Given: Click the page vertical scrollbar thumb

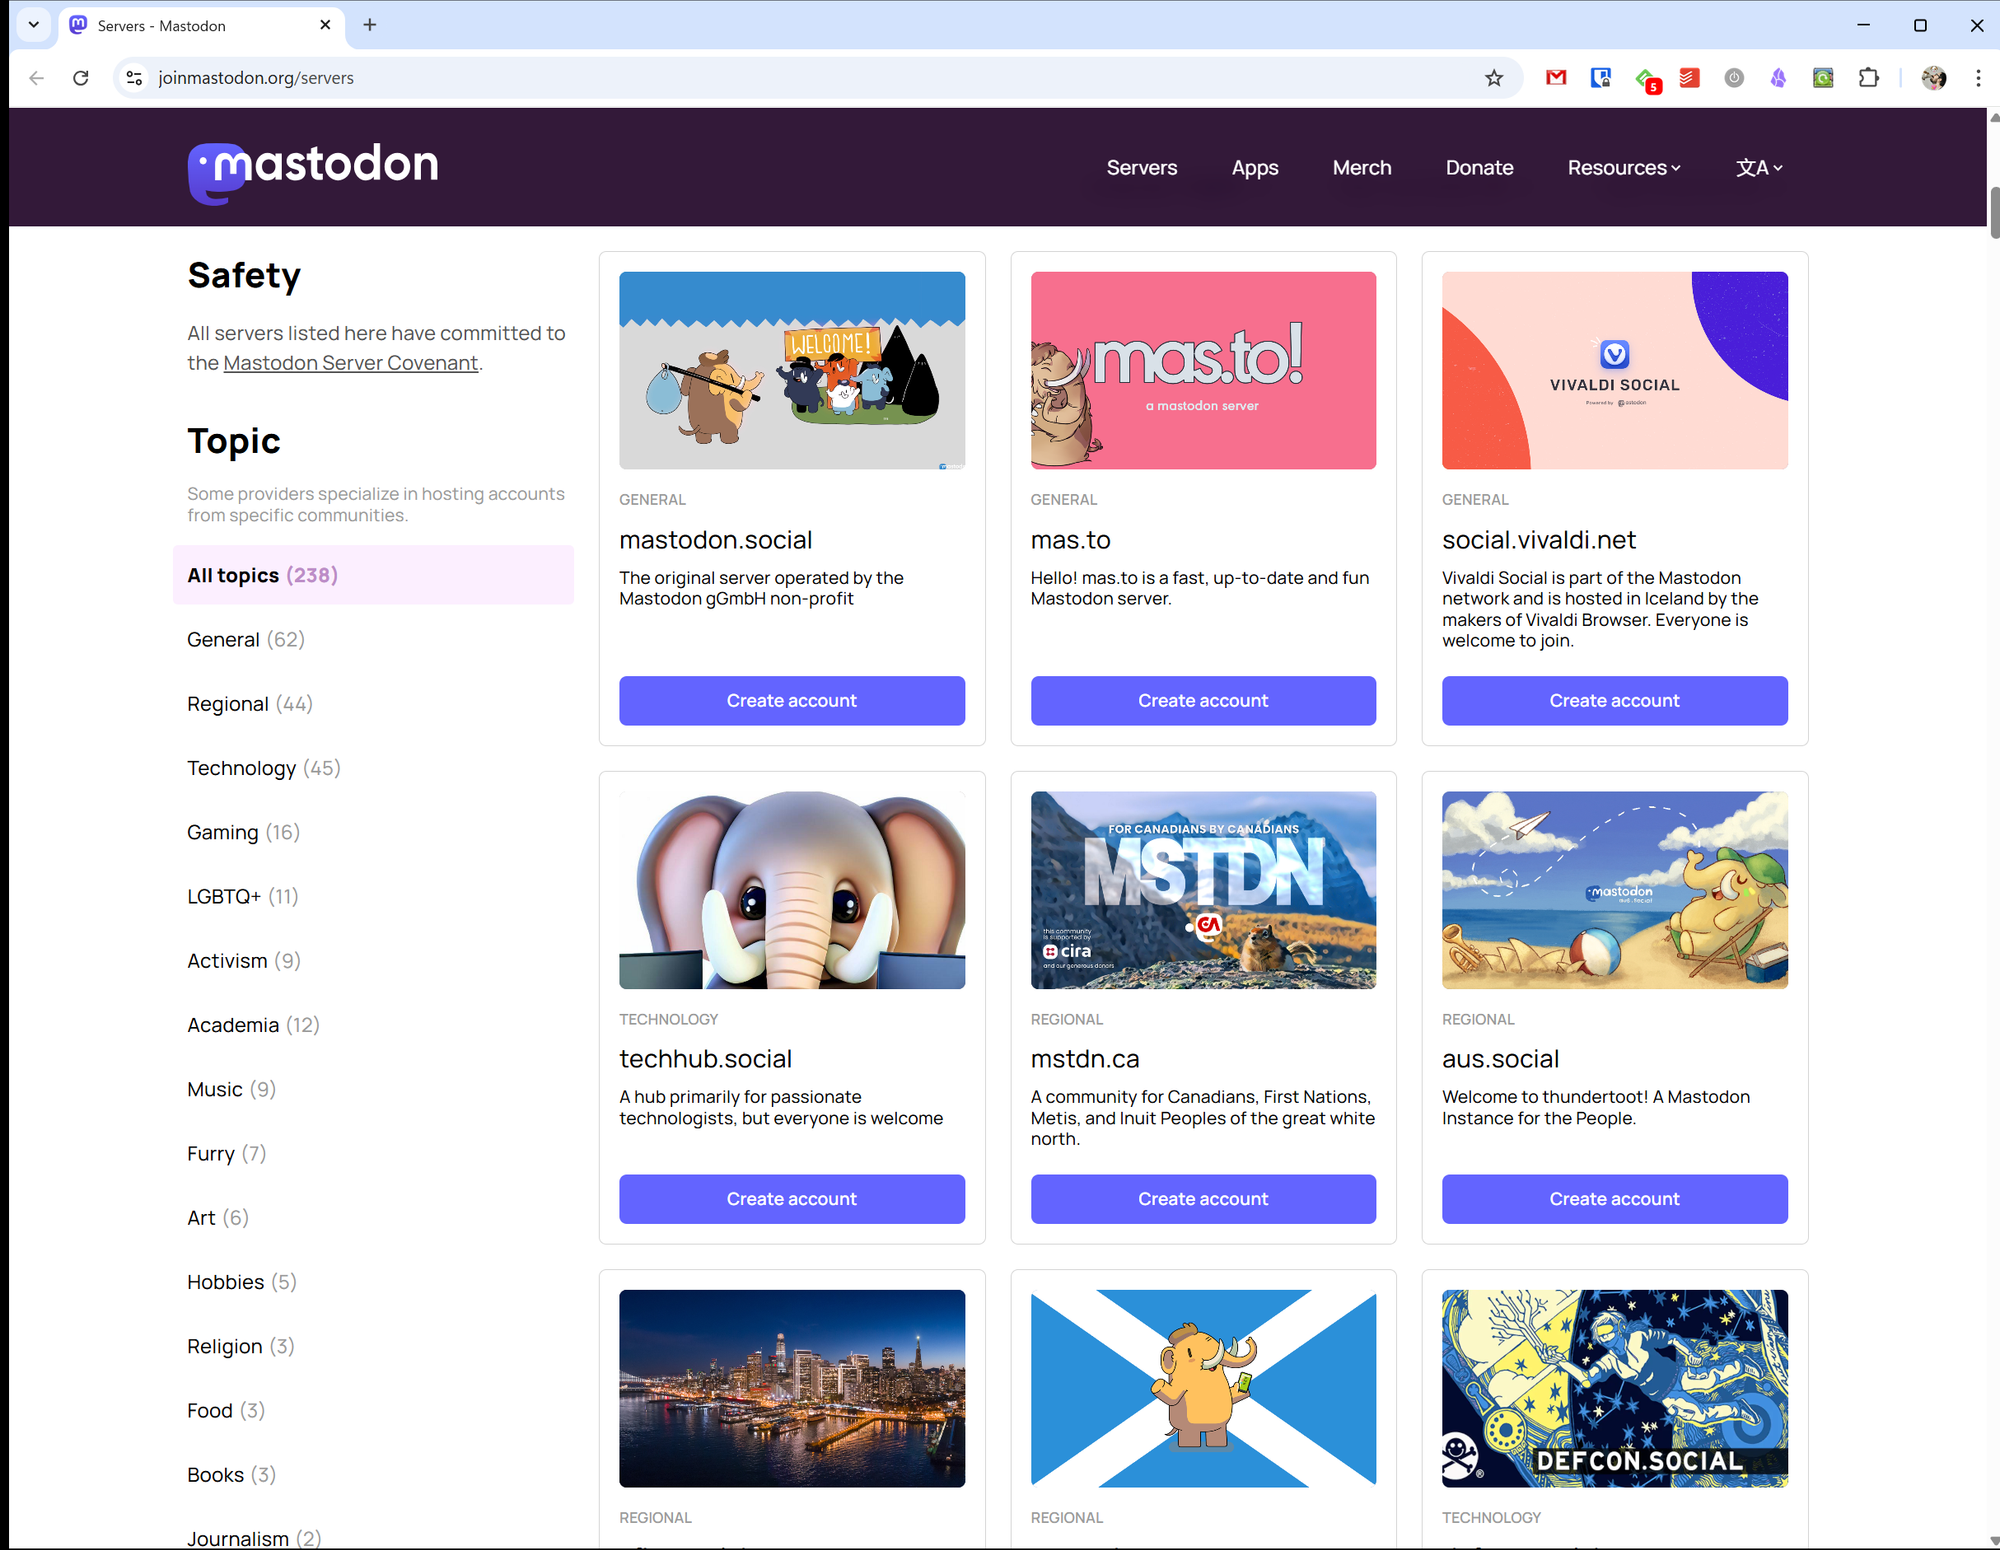Looking at the screenshot, I should (x=1993, y=212).
